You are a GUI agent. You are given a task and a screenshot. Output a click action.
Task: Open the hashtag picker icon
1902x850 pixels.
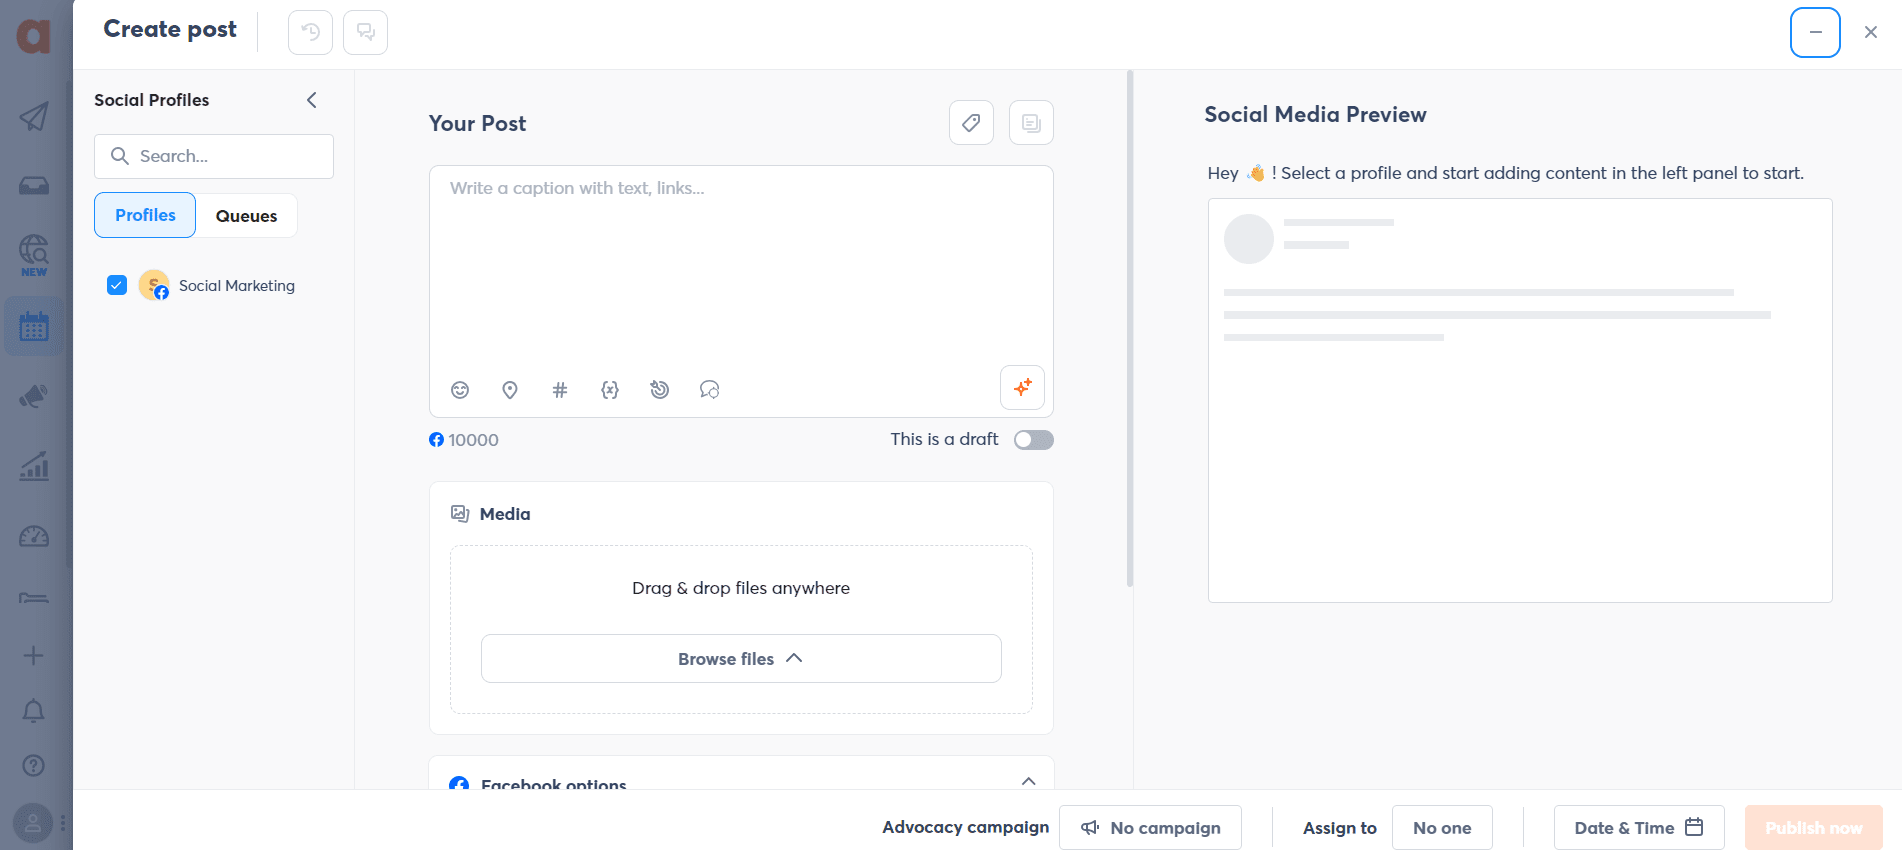click(560, 390)
